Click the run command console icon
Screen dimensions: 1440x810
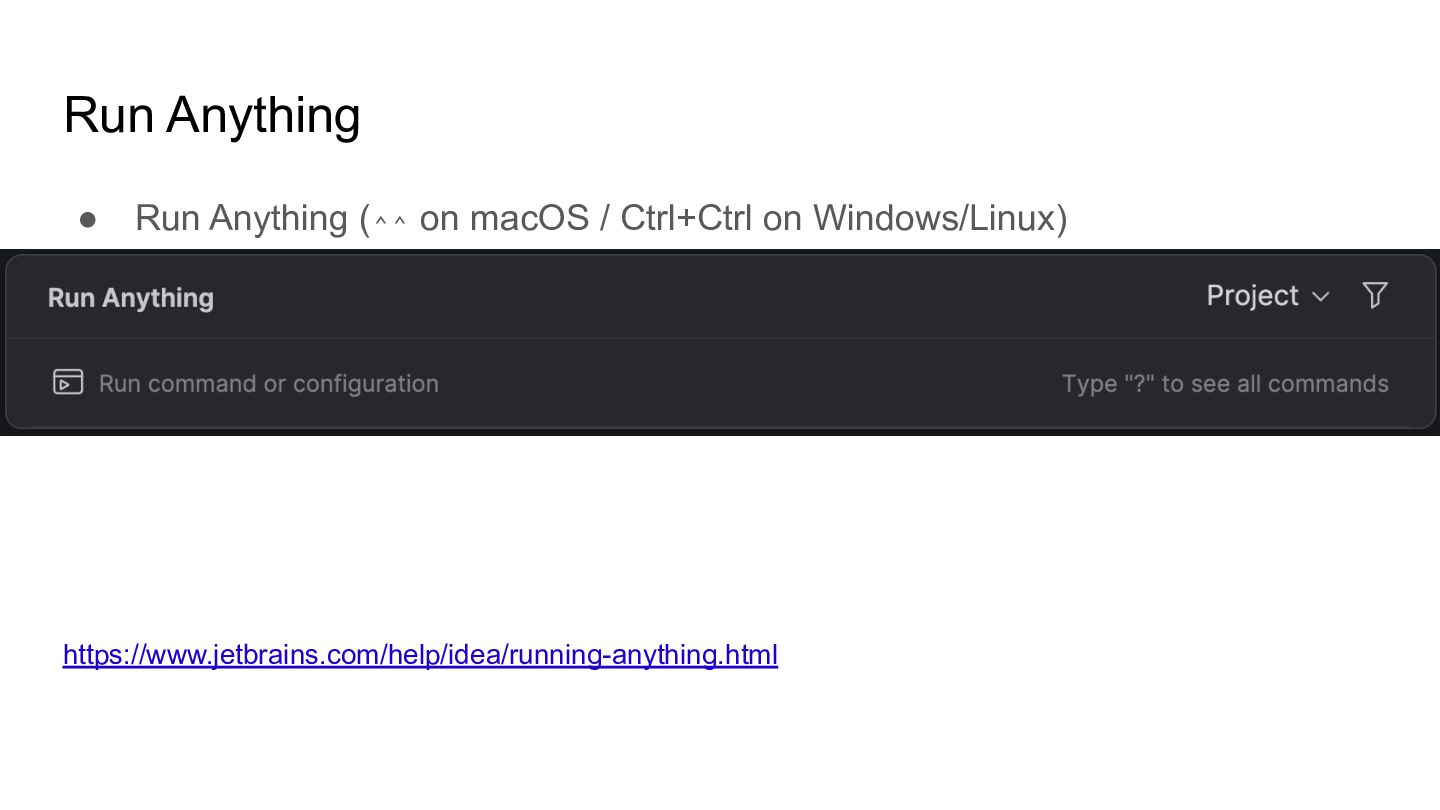click(x=68, y=382)
